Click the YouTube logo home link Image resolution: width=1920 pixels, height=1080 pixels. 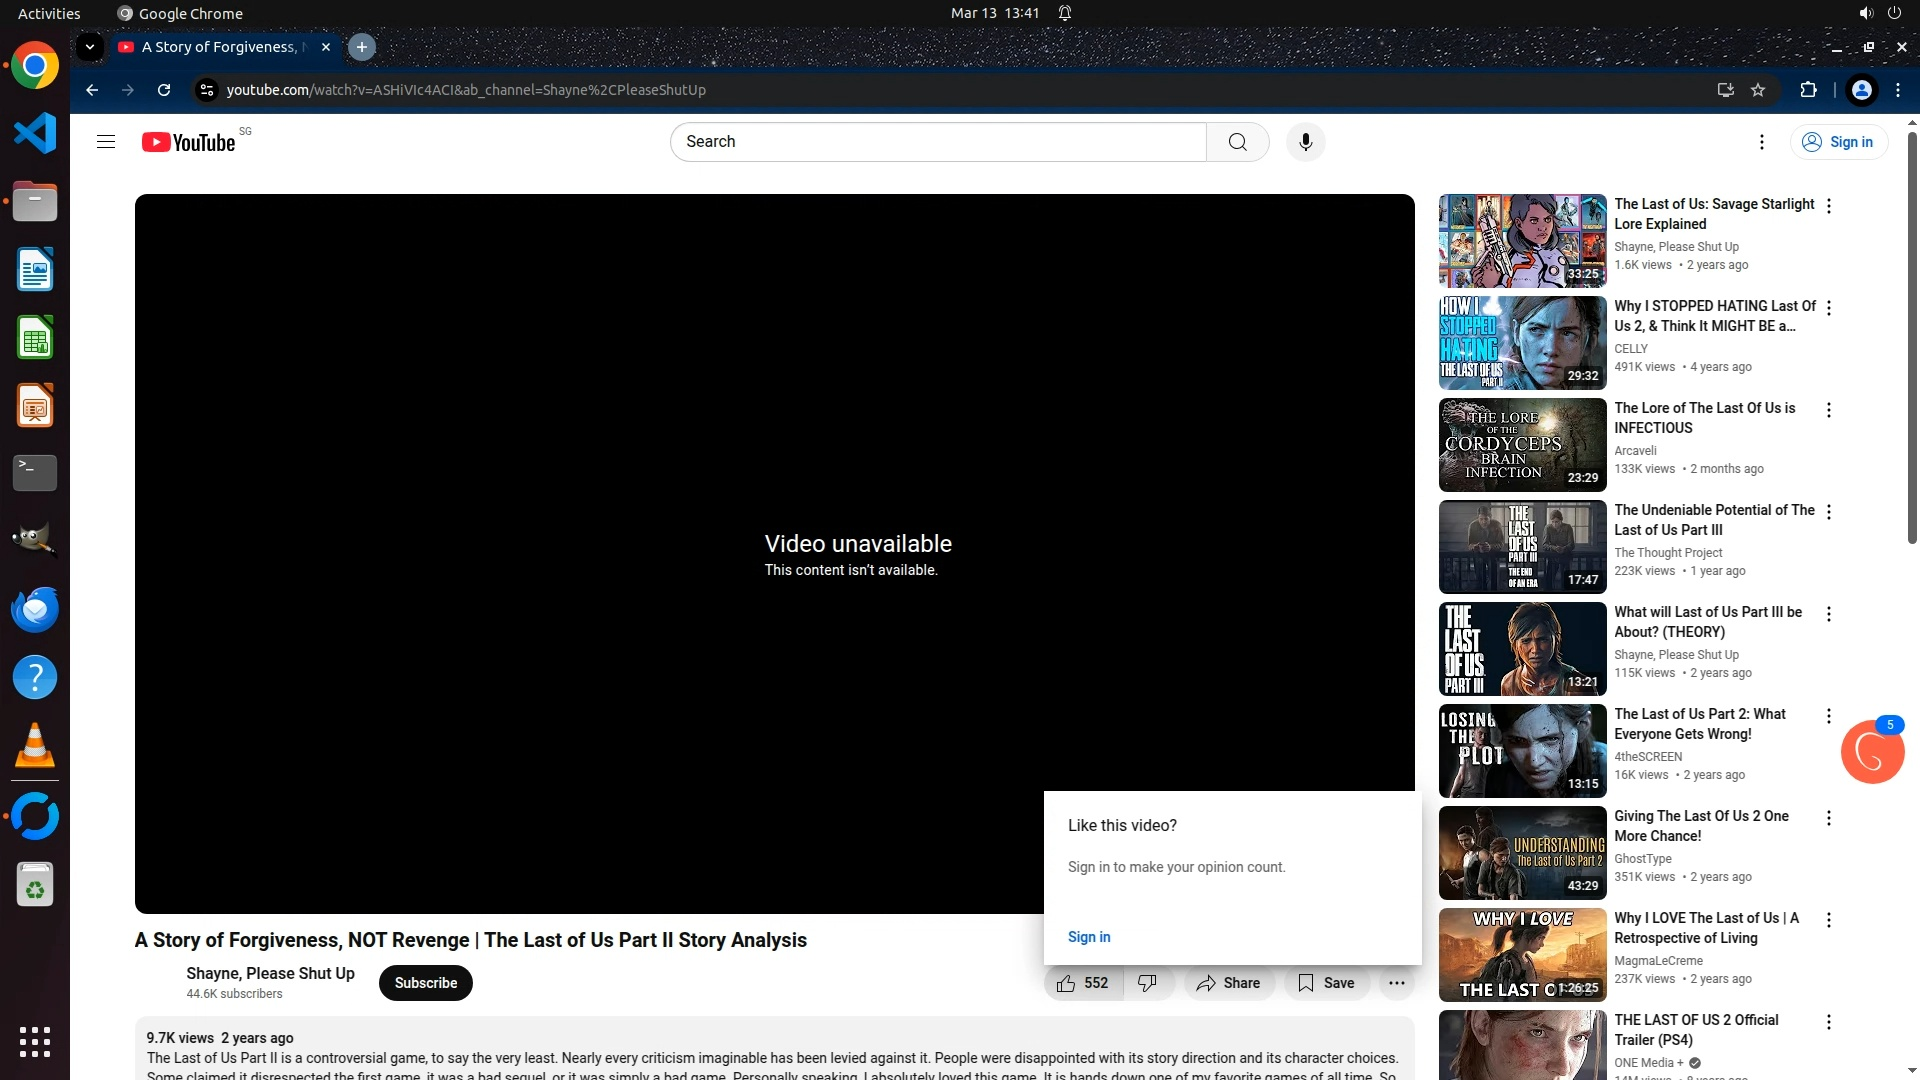189,142
